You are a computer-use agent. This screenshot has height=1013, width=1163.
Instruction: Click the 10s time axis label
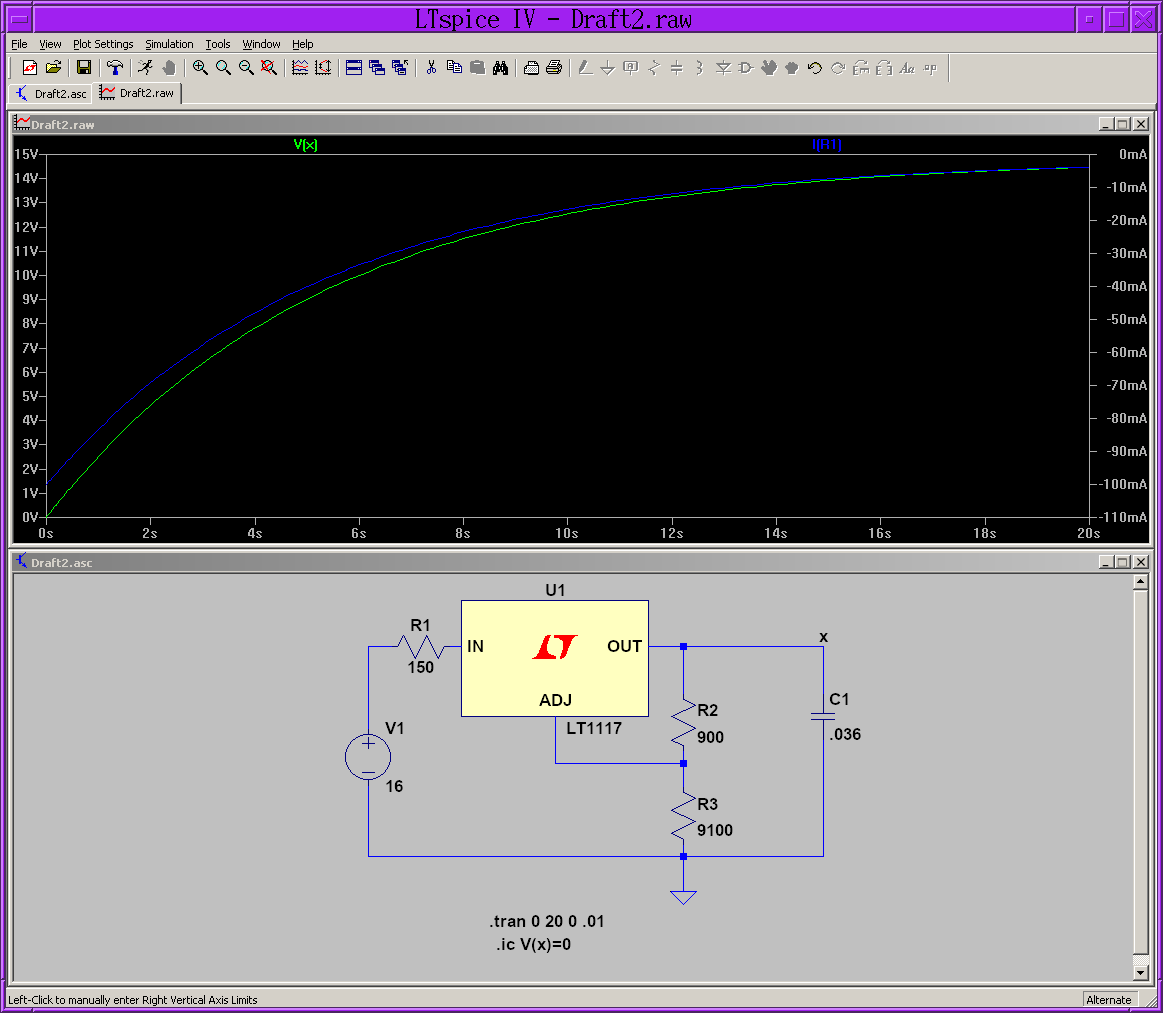click(567, 533)
